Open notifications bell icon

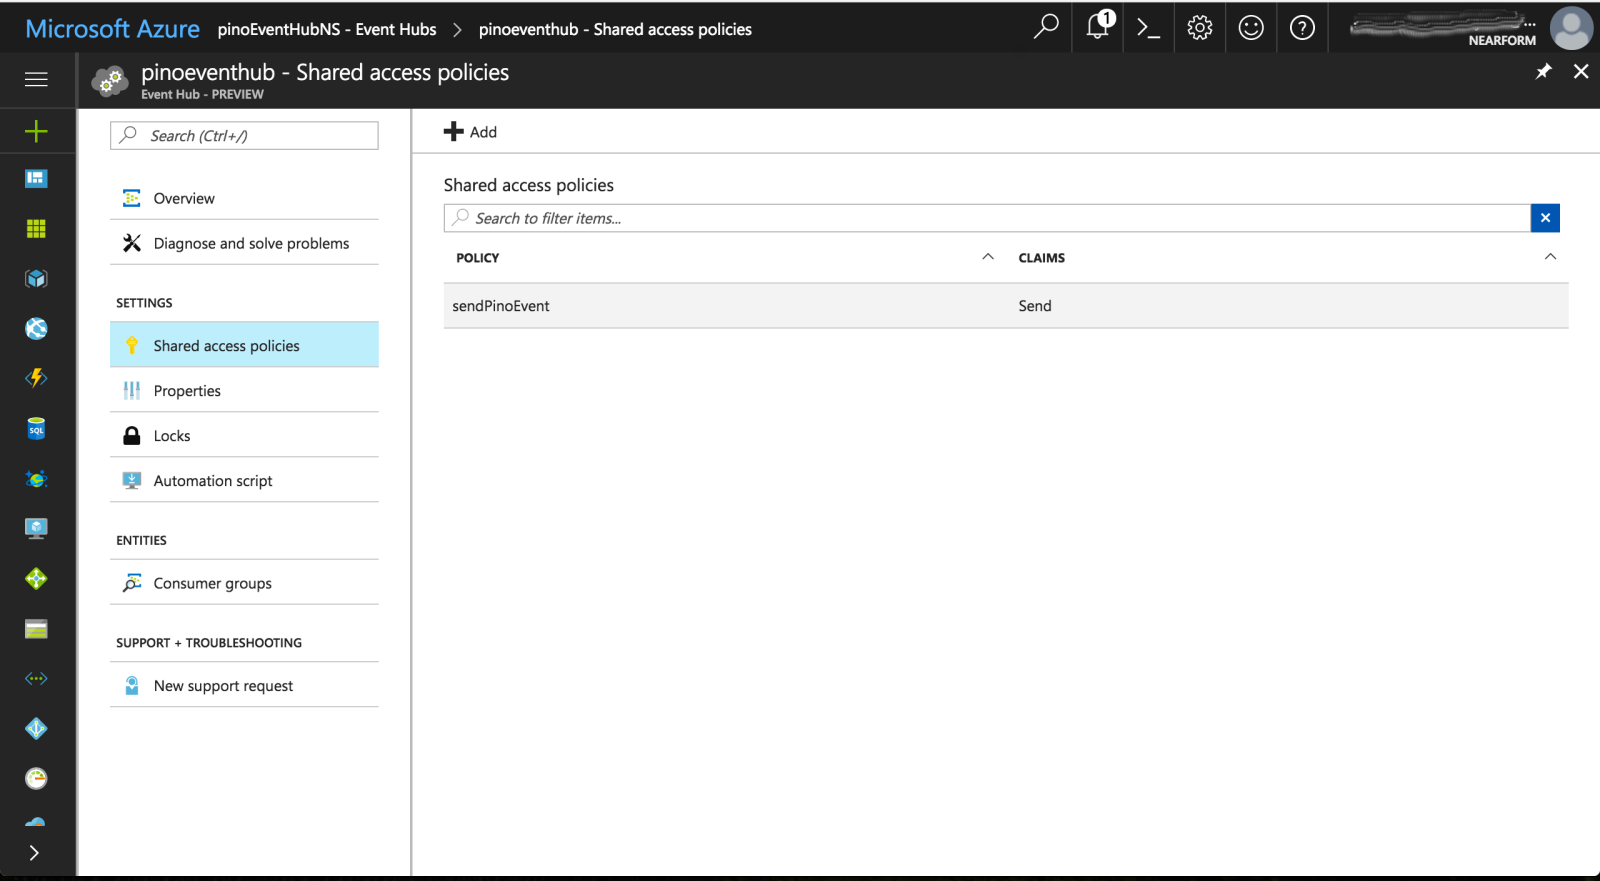pyautogui.click(x=1098, y=26)
